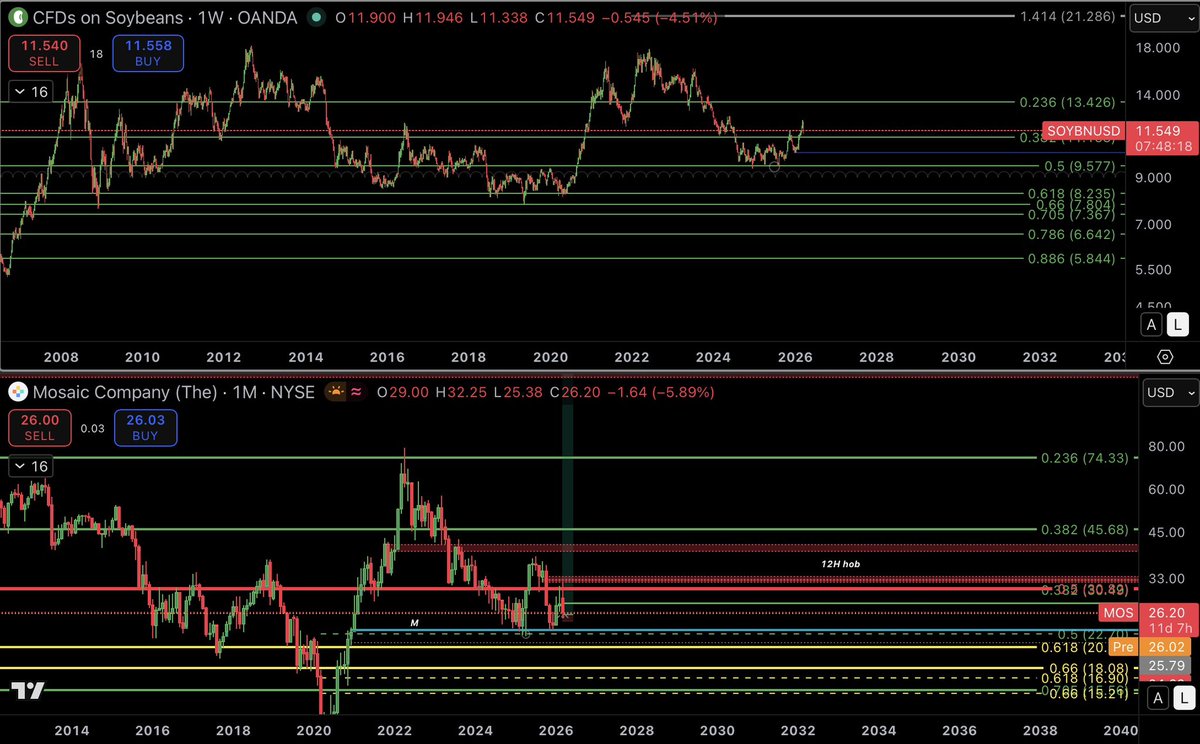Click 2038 on Mosaic time axis
The image size is (1200, 744).
(1038, 731)
